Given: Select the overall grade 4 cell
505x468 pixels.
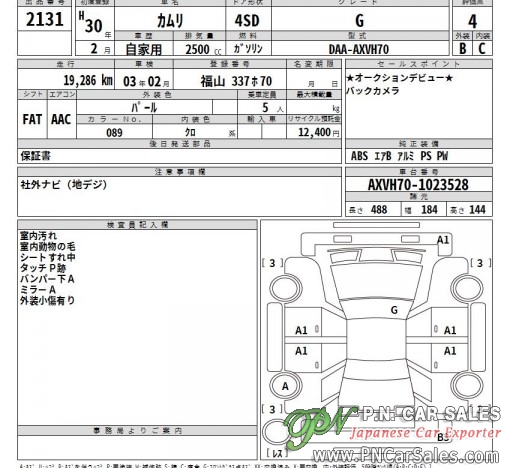Looking at the screenshot, I should pyautogui.click(x=472, y=21).
